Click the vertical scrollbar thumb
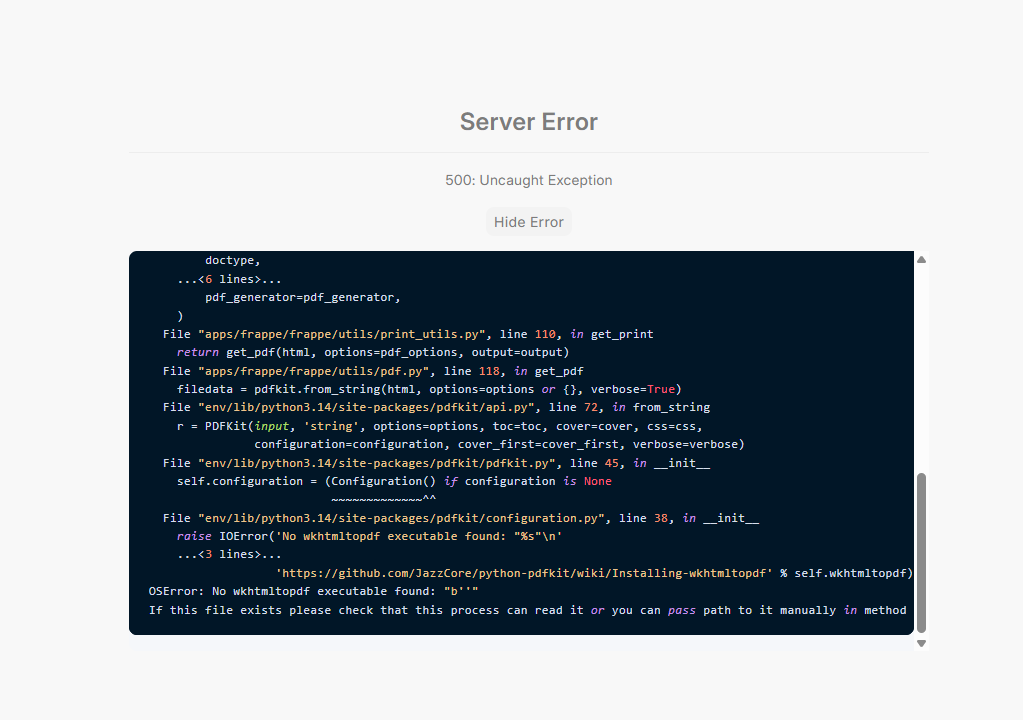Screen dimensions: 1023x720 (921, 553)
